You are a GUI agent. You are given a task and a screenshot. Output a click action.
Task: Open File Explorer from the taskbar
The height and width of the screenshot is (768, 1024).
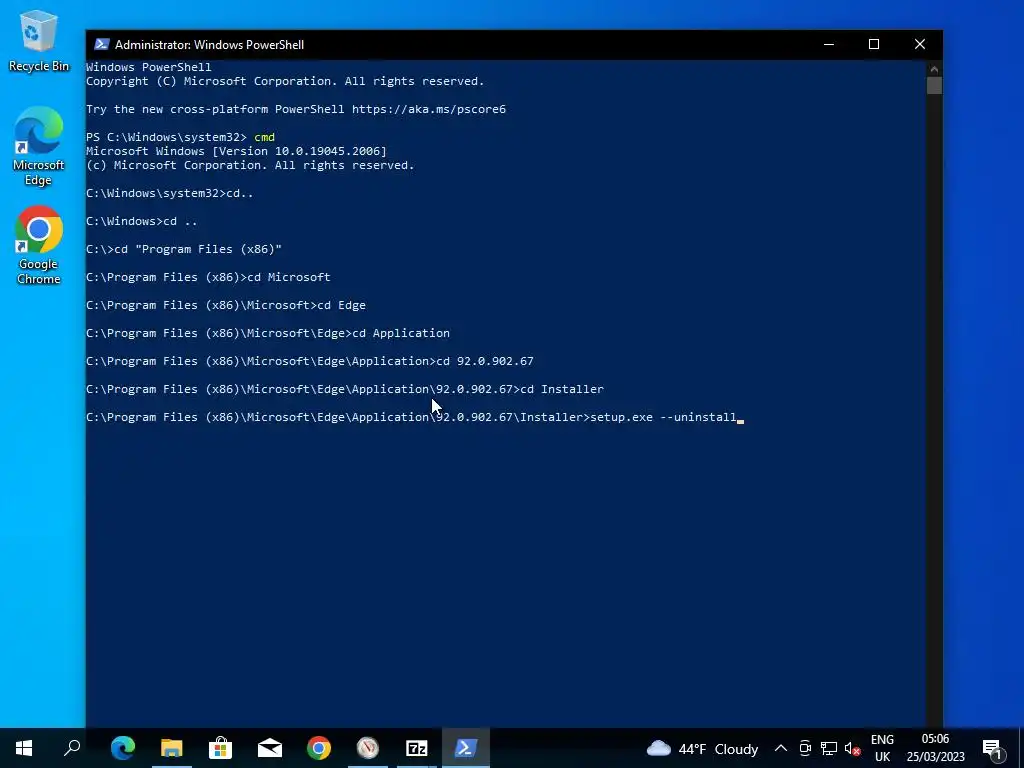tap(171, 748)
